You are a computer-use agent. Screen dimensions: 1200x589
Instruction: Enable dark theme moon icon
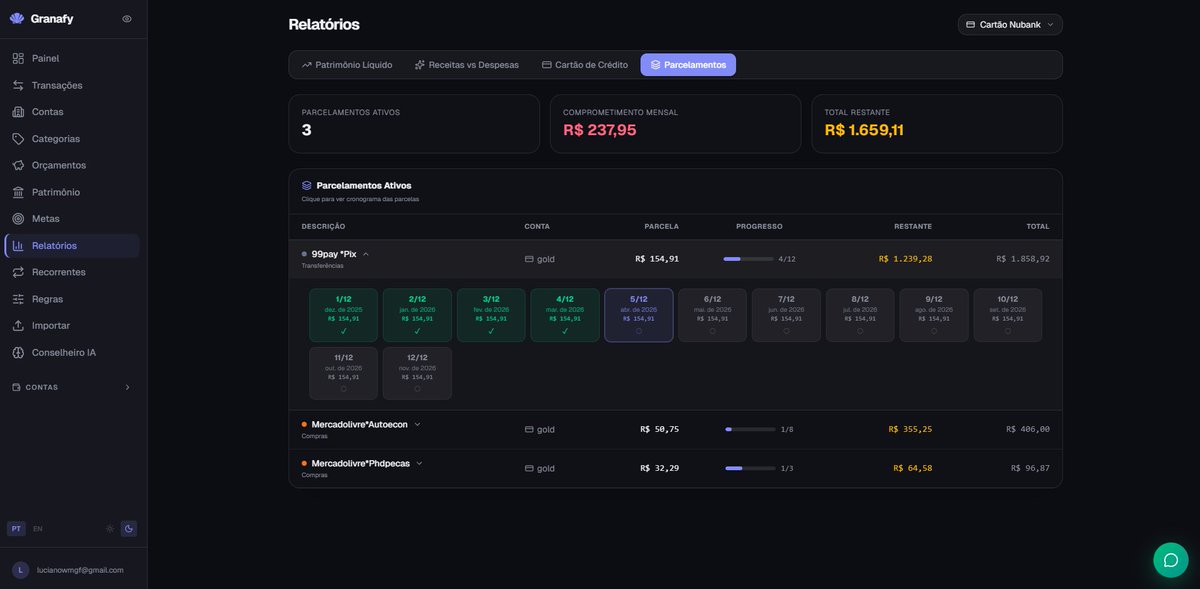(129, 529)
